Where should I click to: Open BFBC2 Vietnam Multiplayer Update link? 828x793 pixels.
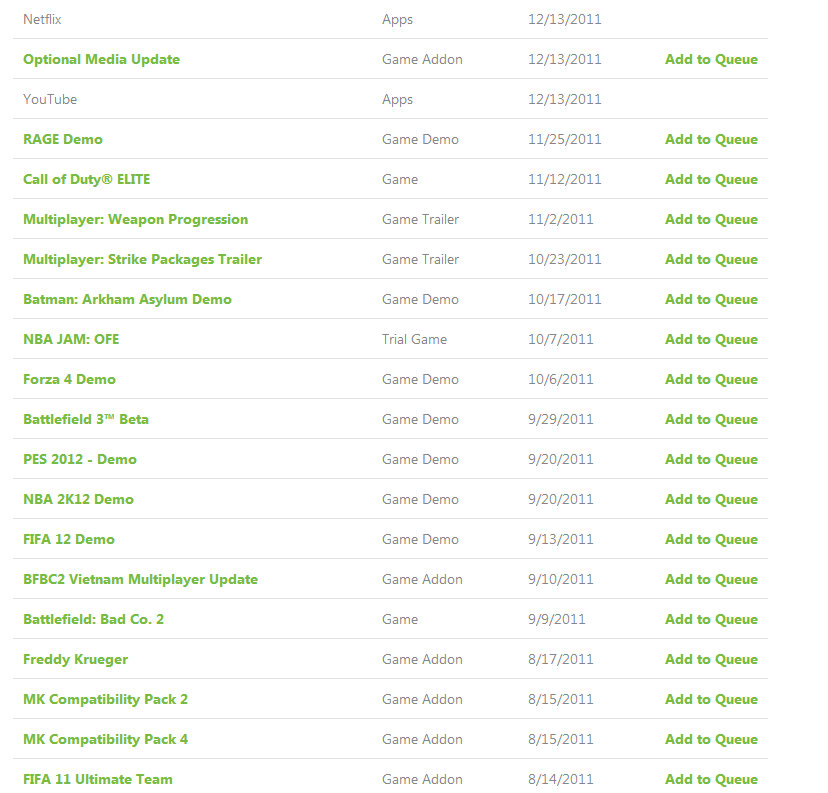(140, 579)
